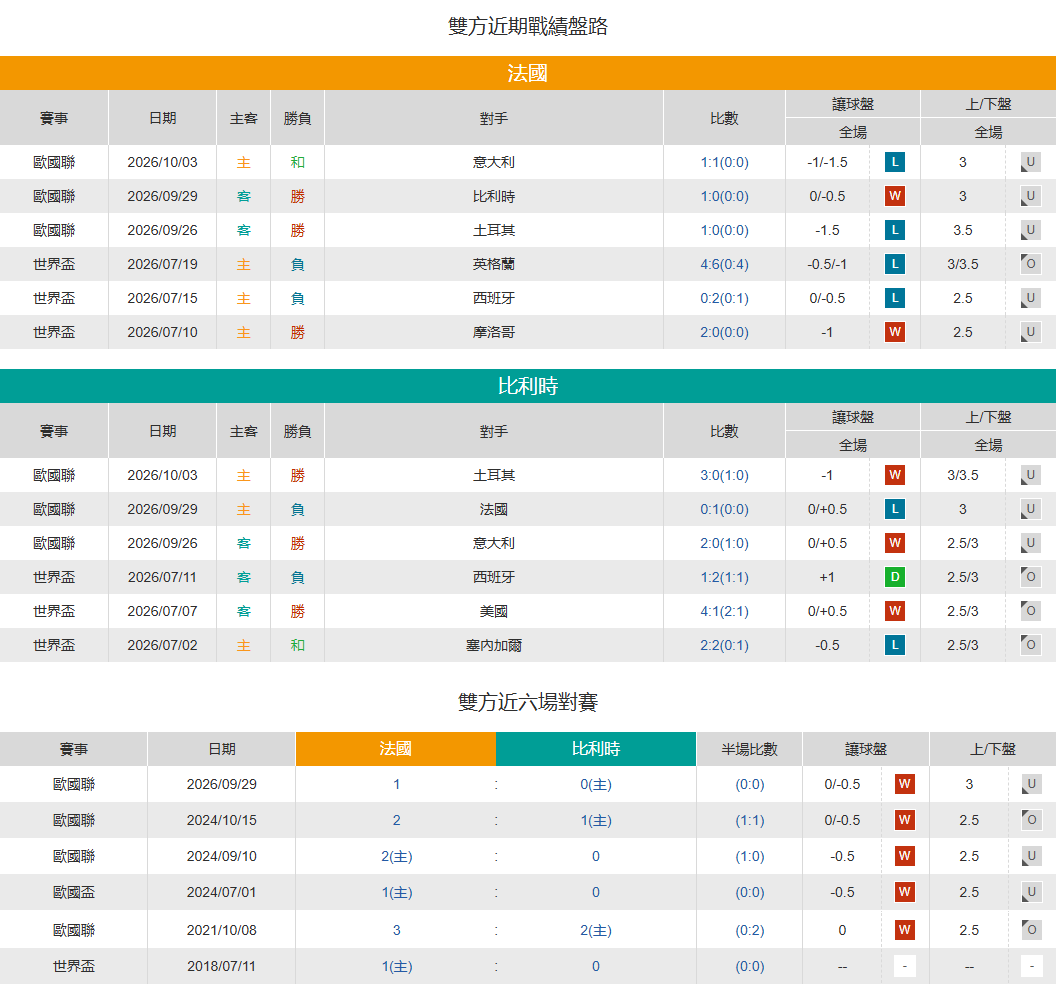1056x986 pixels.
Task: Select the L handicap badge in the 英格蘭 row
Action: click(x=894, y=264)
